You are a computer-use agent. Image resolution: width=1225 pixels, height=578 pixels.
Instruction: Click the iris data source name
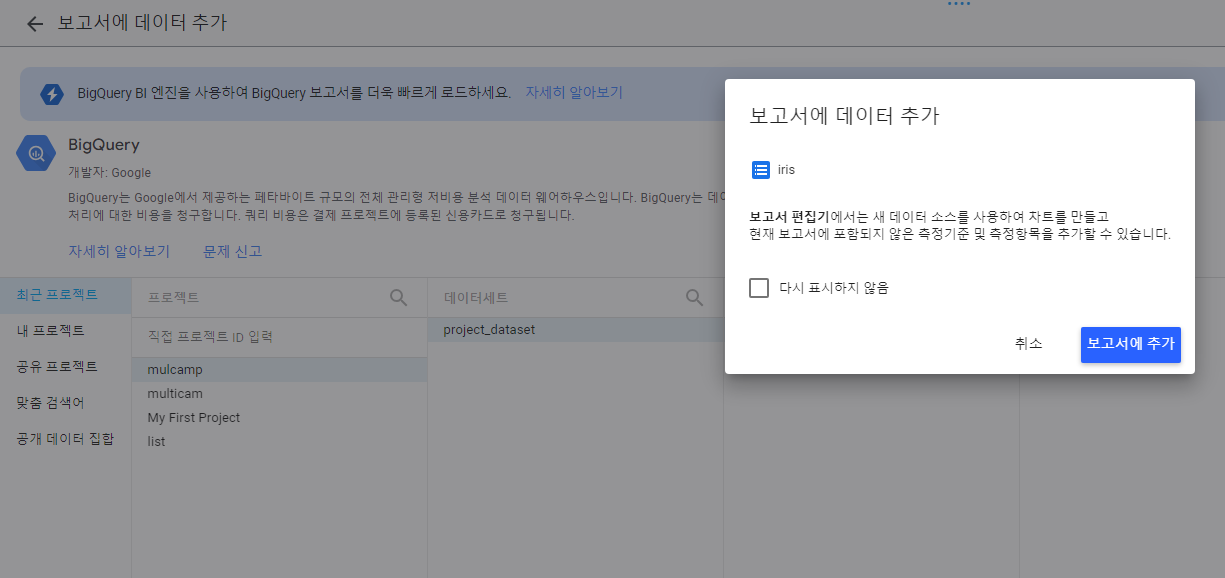(x=786, y=170)
